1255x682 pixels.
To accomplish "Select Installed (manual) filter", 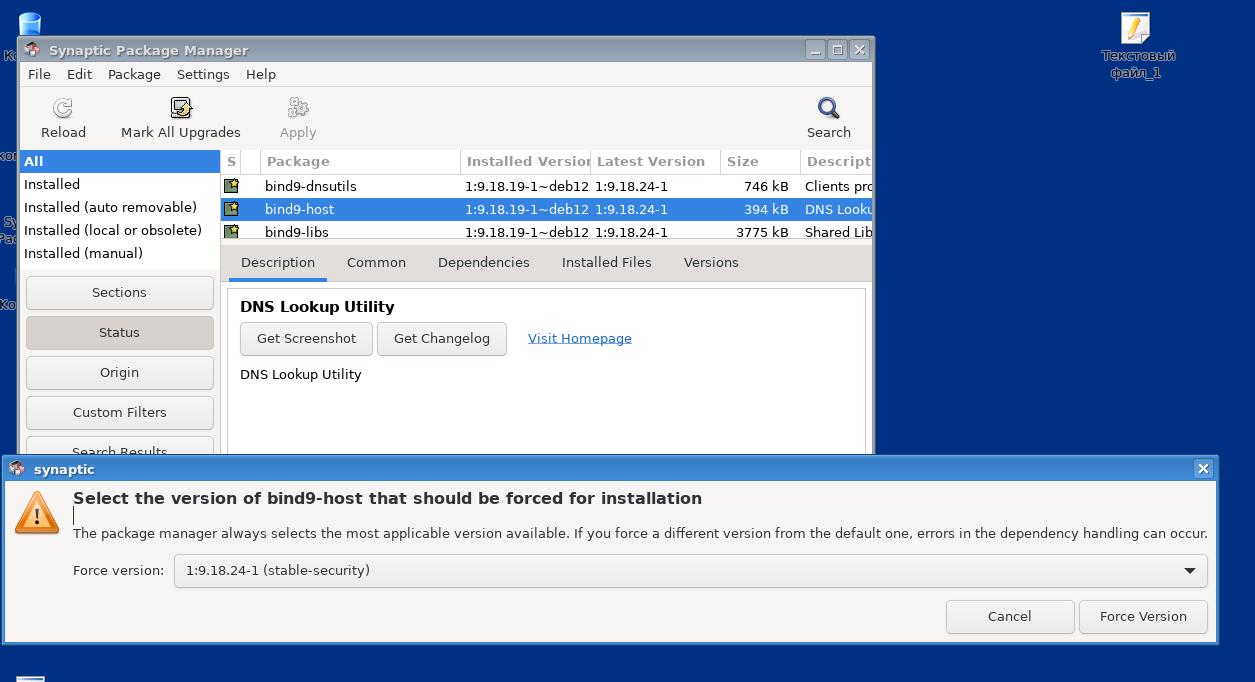I will (x=120, y=253).
